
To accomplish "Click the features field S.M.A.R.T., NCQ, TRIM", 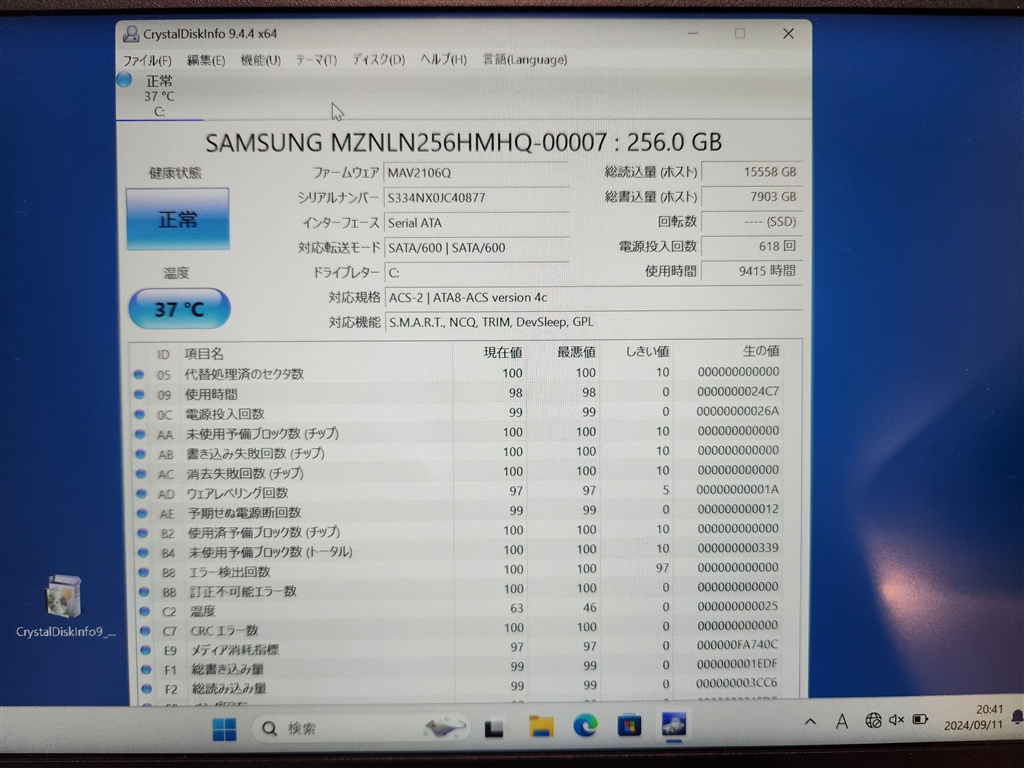I will (593, 322).
